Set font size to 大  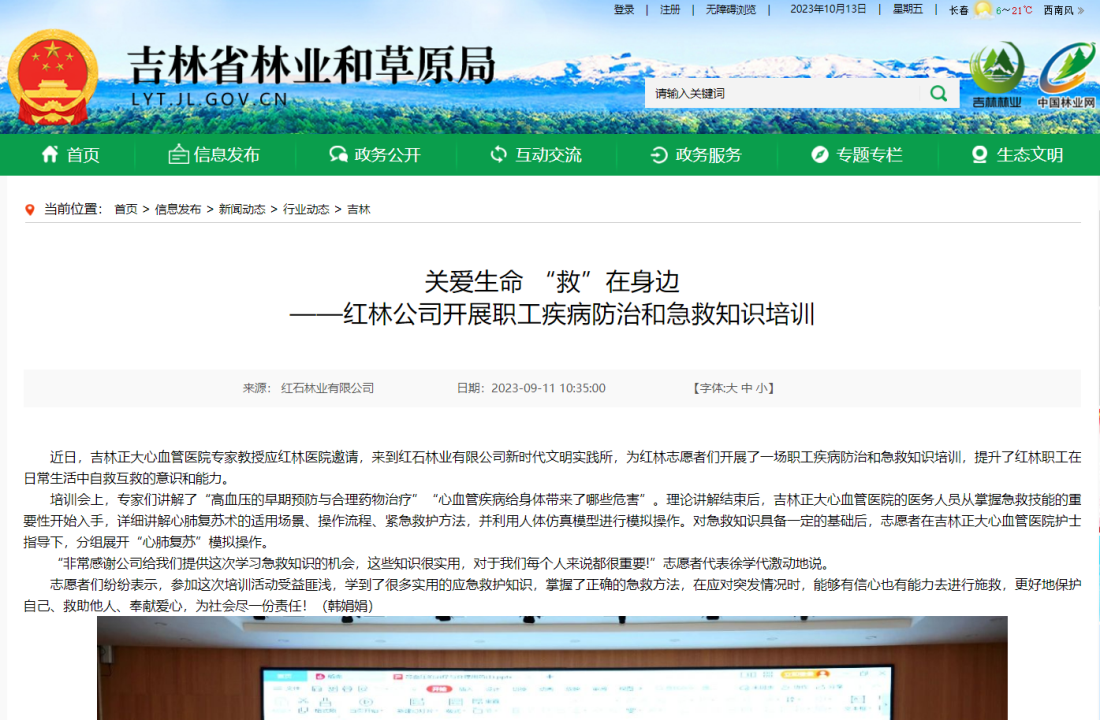tap(731, 388)
